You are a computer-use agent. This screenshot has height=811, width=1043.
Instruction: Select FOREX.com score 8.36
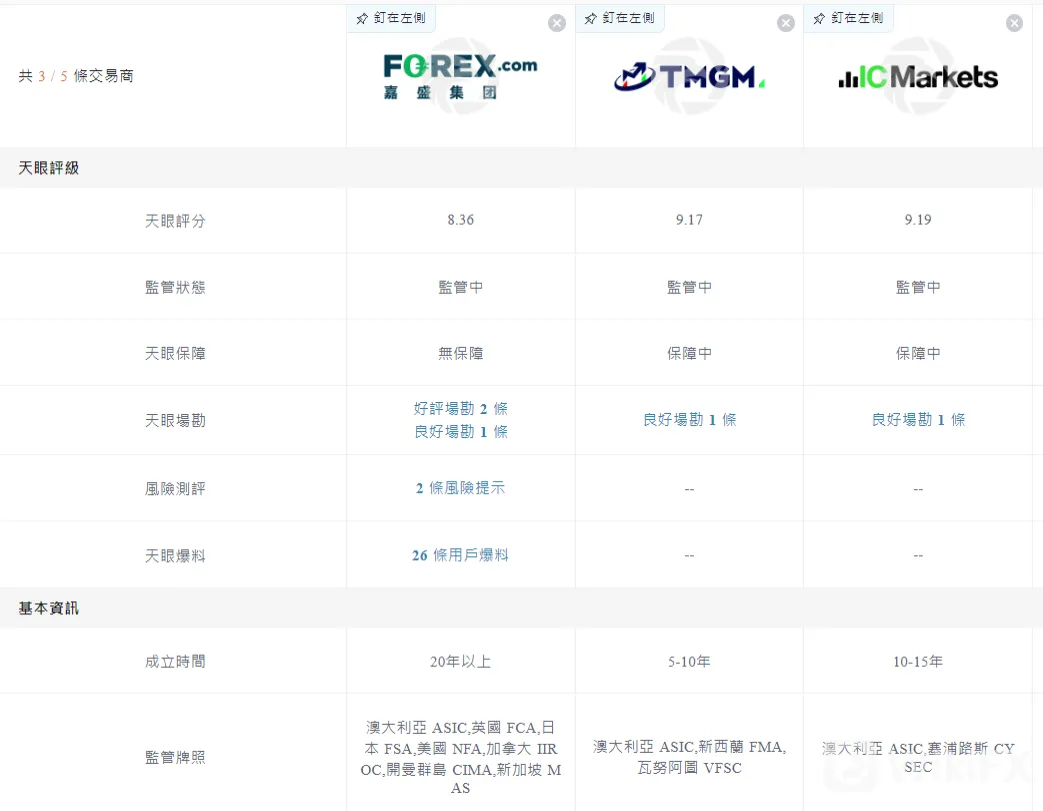(x=460, y=220)
